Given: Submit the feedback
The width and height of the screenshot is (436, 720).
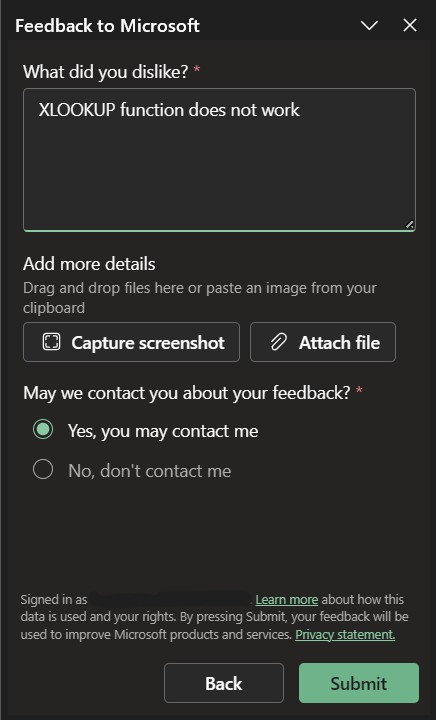Looking at the screenshot, I should 359,683.
